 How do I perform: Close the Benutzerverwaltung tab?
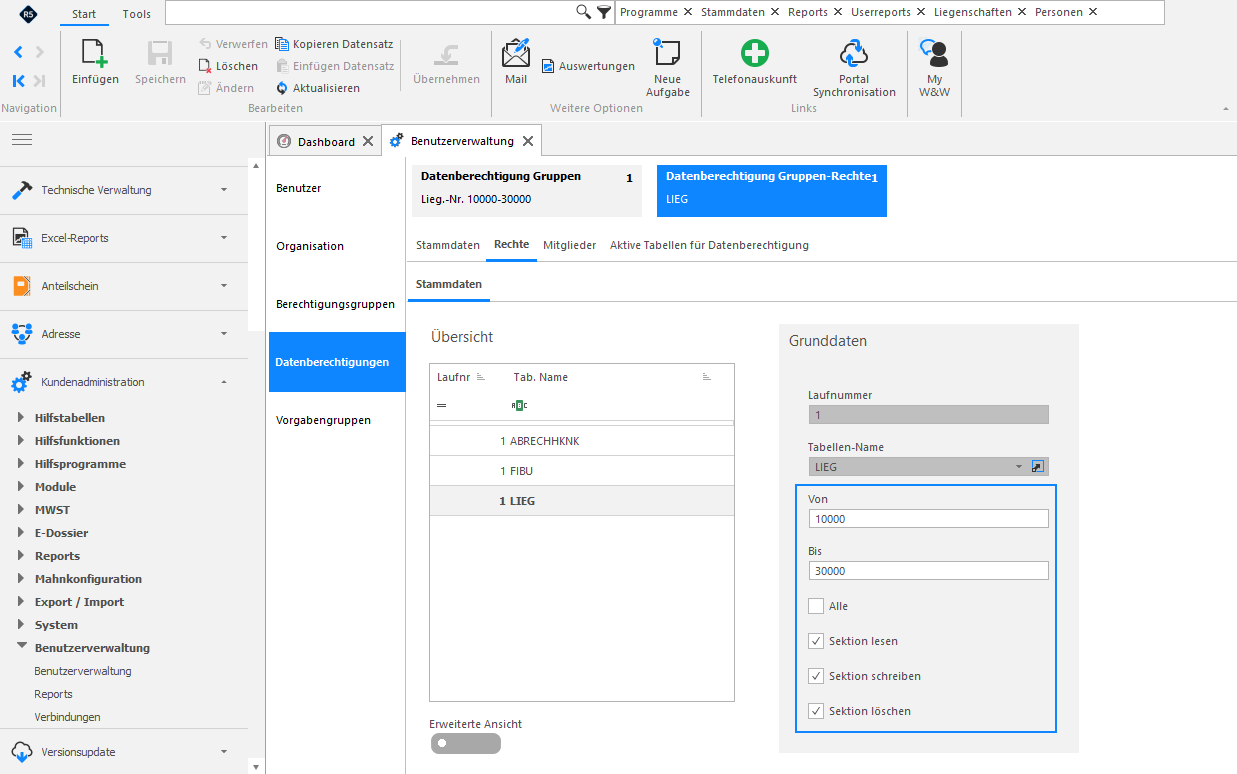click(x=528, y=142)
